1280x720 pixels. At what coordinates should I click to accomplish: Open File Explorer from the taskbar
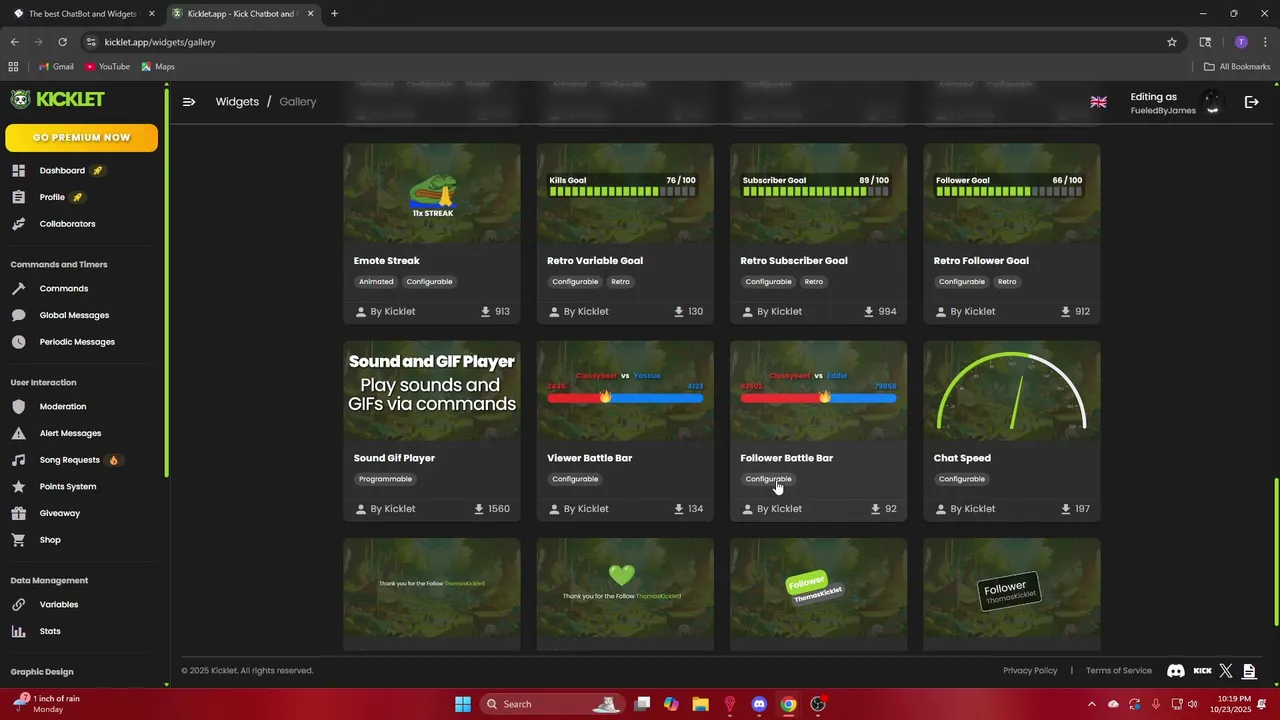click(700, 704)
